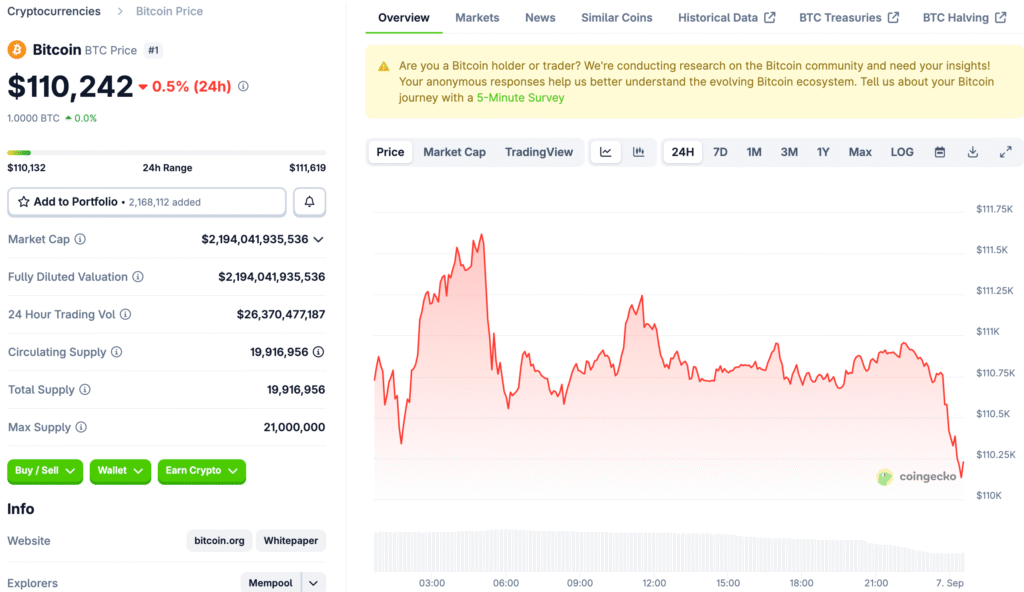This screenshot has height=592, width=1024.
Task: Switch to the candlestick chart view icon
Action: [639, 152]
